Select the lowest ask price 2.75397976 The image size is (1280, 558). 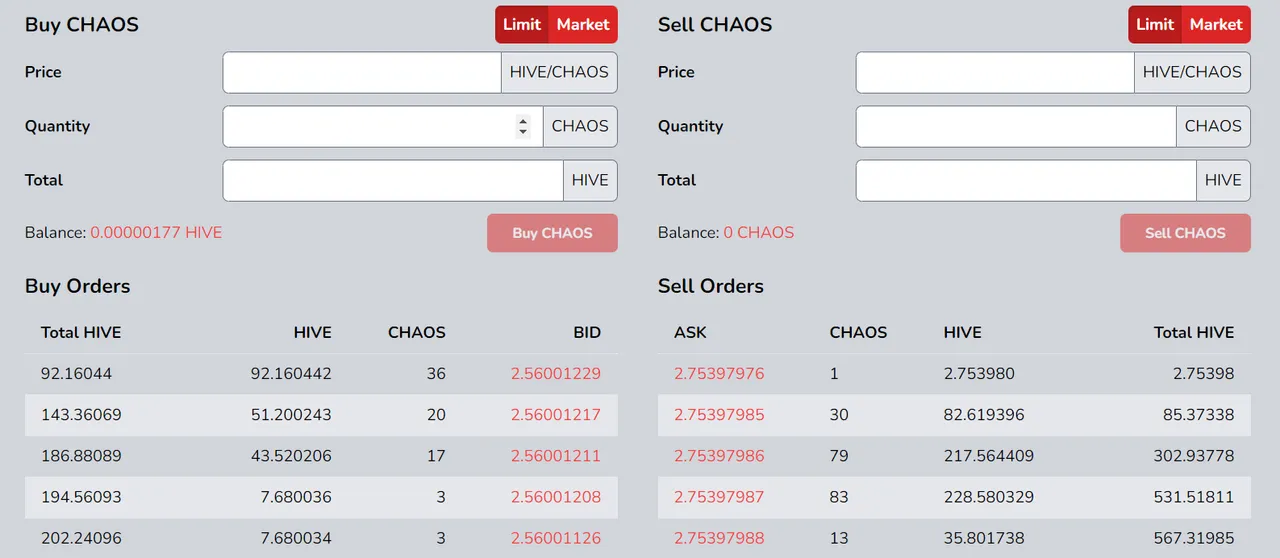coord(719,373)
